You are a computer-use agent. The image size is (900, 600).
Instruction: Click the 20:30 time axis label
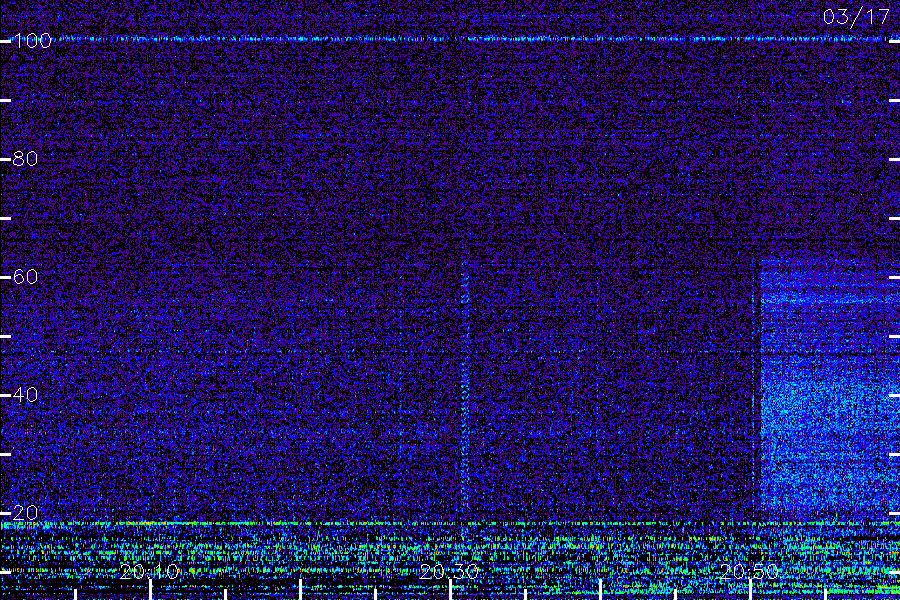[449, 571]
